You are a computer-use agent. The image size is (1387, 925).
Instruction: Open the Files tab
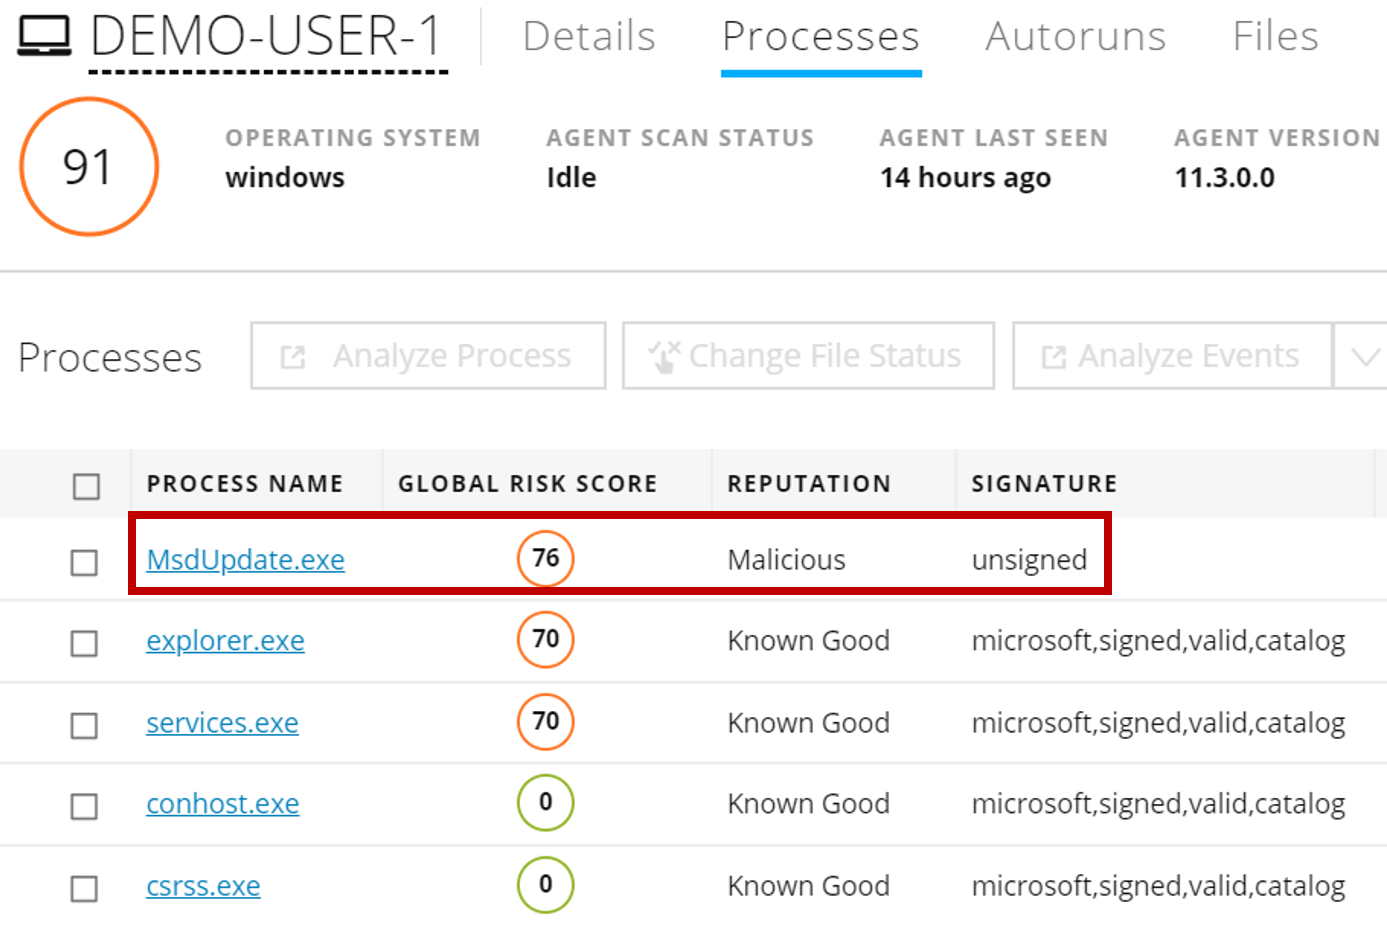(x=1275, y=37)
